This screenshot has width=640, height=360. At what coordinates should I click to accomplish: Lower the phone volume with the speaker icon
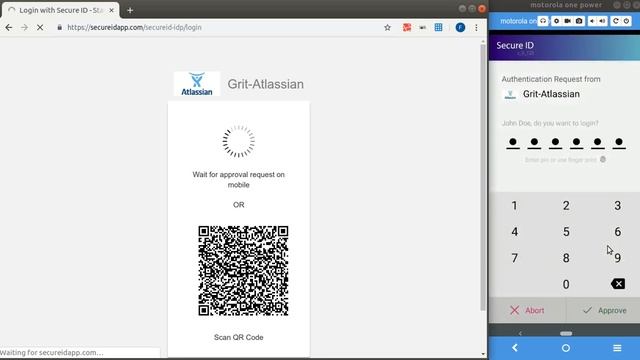pos(592,21)
